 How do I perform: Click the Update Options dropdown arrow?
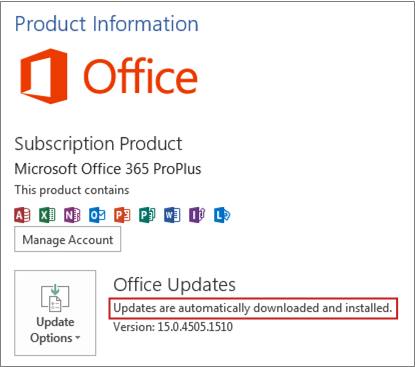pyautogui.click(x=78, y=338)
